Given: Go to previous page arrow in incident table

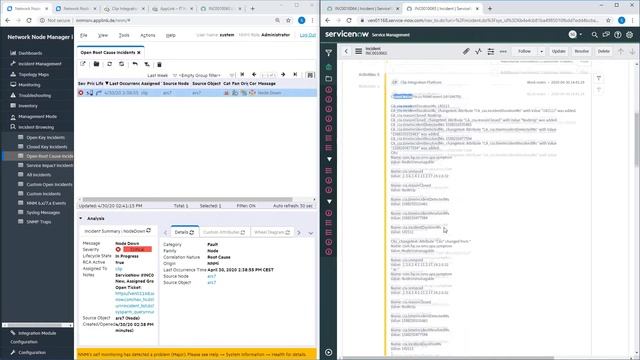Looking at the screenshot, I should tap(254, 75).
